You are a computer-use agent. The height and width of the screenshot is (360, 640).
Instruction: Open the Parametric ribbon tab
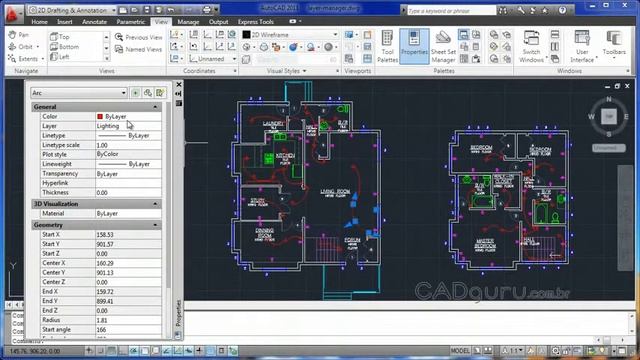130,22
